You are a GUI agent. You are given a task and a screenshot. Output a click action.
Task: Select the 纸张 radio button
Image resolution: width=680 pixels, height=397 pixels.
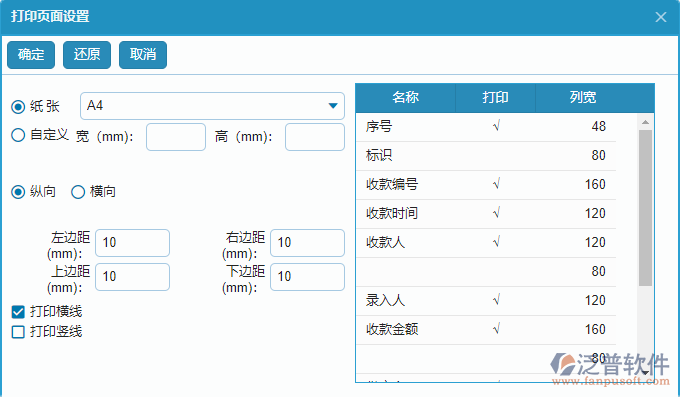(x=18, y=107)
